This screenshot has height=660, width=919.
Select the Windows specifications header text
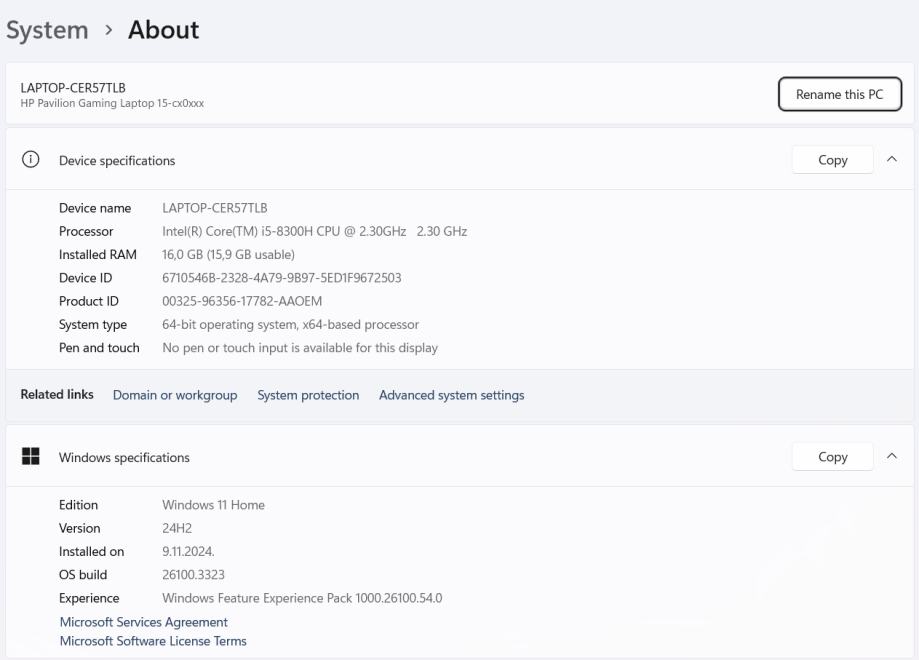pyautogui.click(x=124, y=457)
